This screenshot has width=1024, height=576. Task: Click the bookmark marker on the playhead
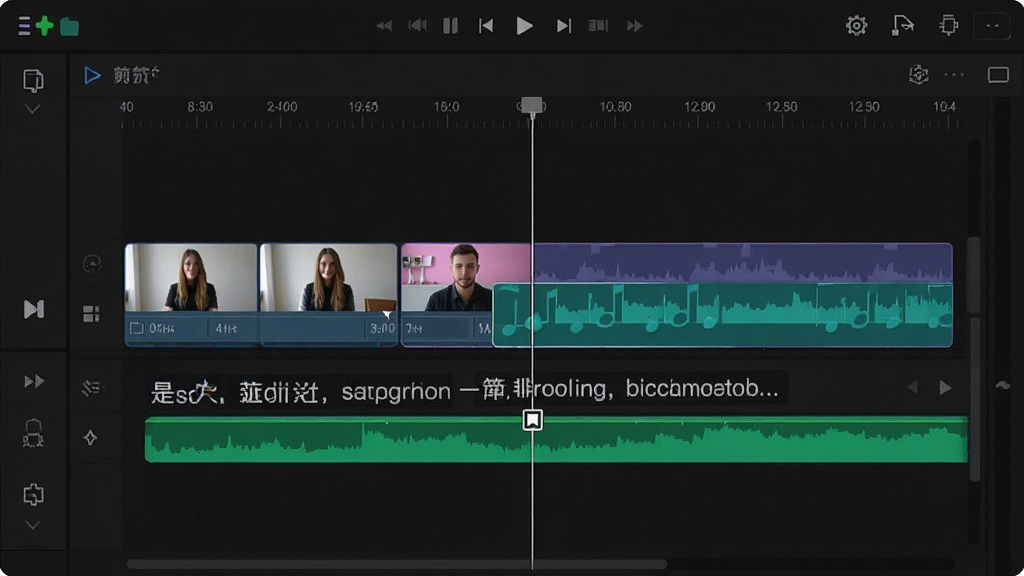click(532, 420)
